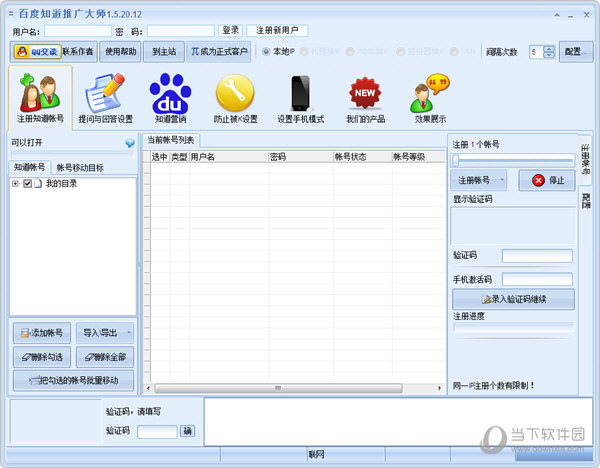Click the 帐号等级 column header
This screenshot has height=468, width=600.
[419, 157]
